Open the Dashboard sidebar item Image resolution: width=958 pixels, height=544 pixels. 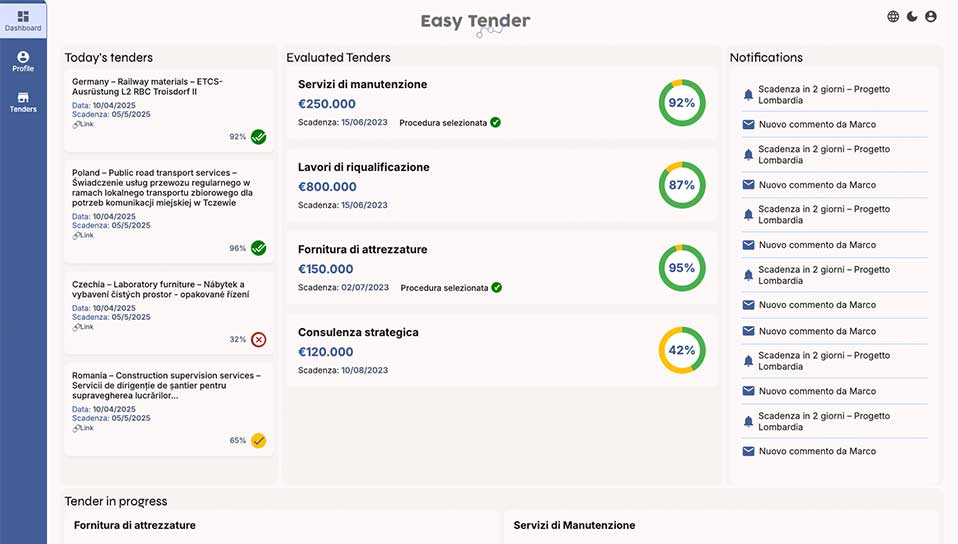(23, 20)
